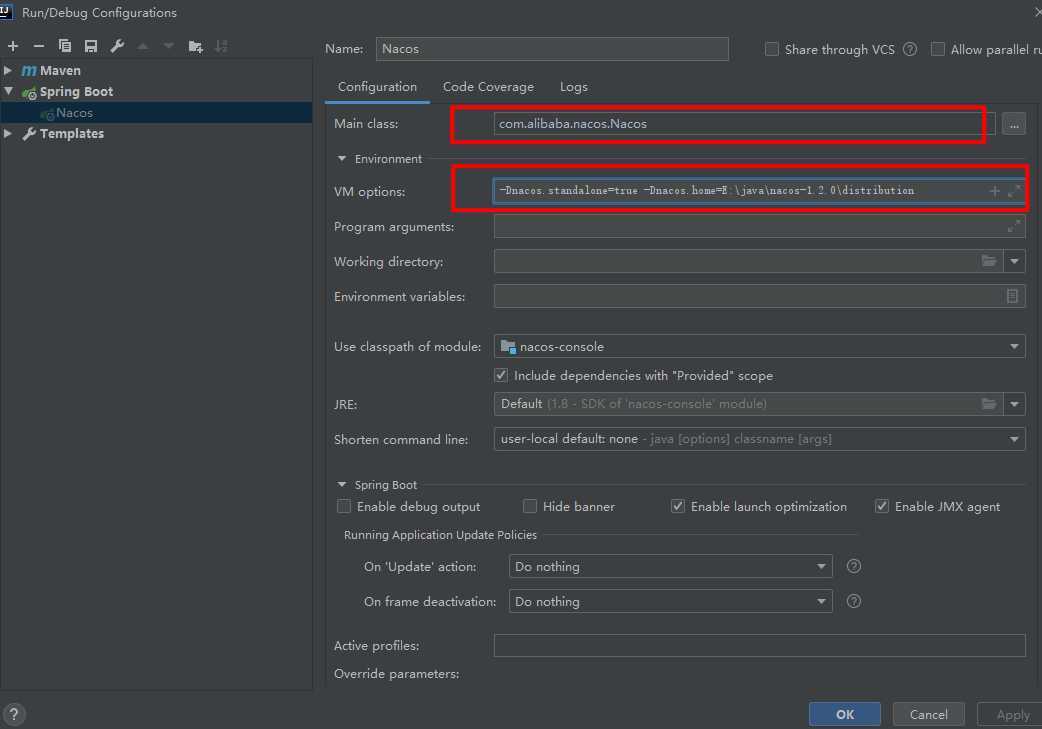Collapse the Spring Boot tree node
The image size is (1042, 729).
[8, 91]
